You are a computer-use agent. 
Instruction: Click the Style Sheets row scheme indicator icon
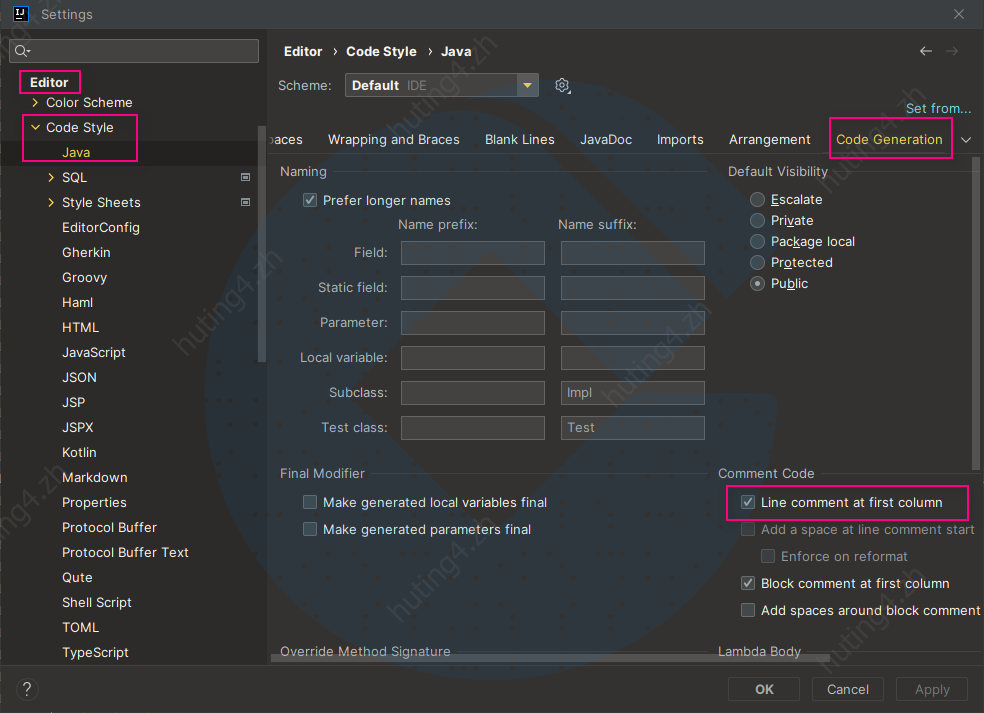[245, 202]
